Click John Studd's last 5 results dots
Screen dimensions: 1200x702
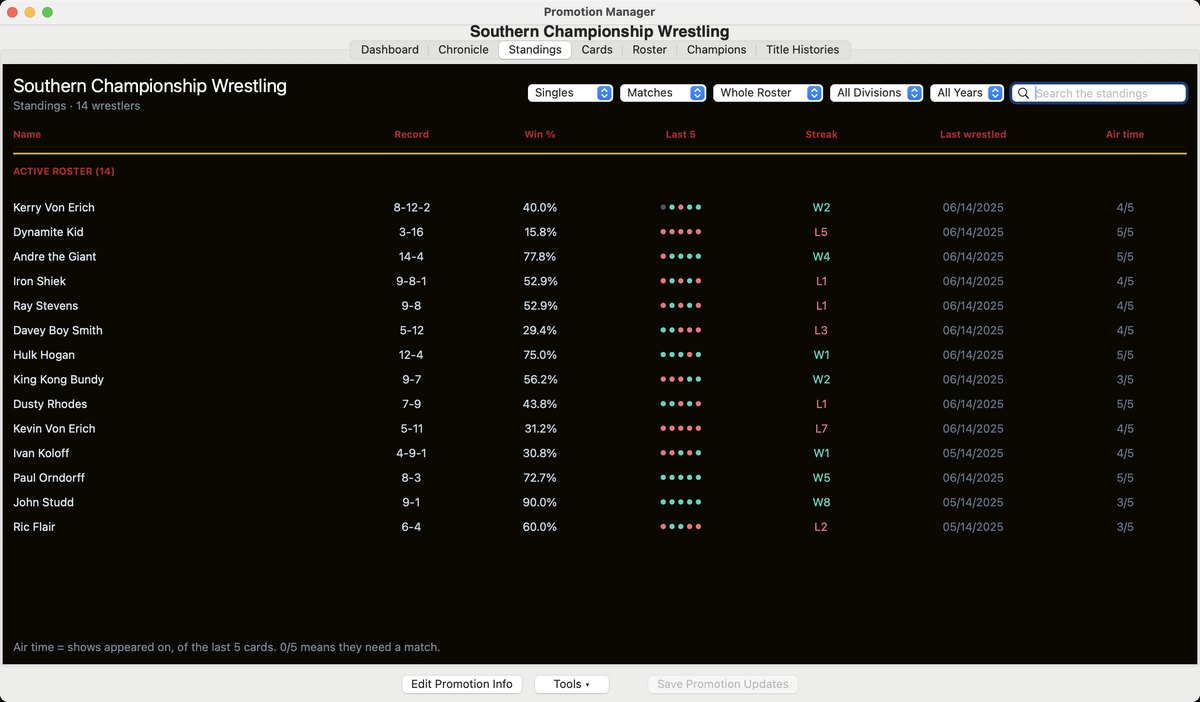pyautogui.click(x=681, y=502)
